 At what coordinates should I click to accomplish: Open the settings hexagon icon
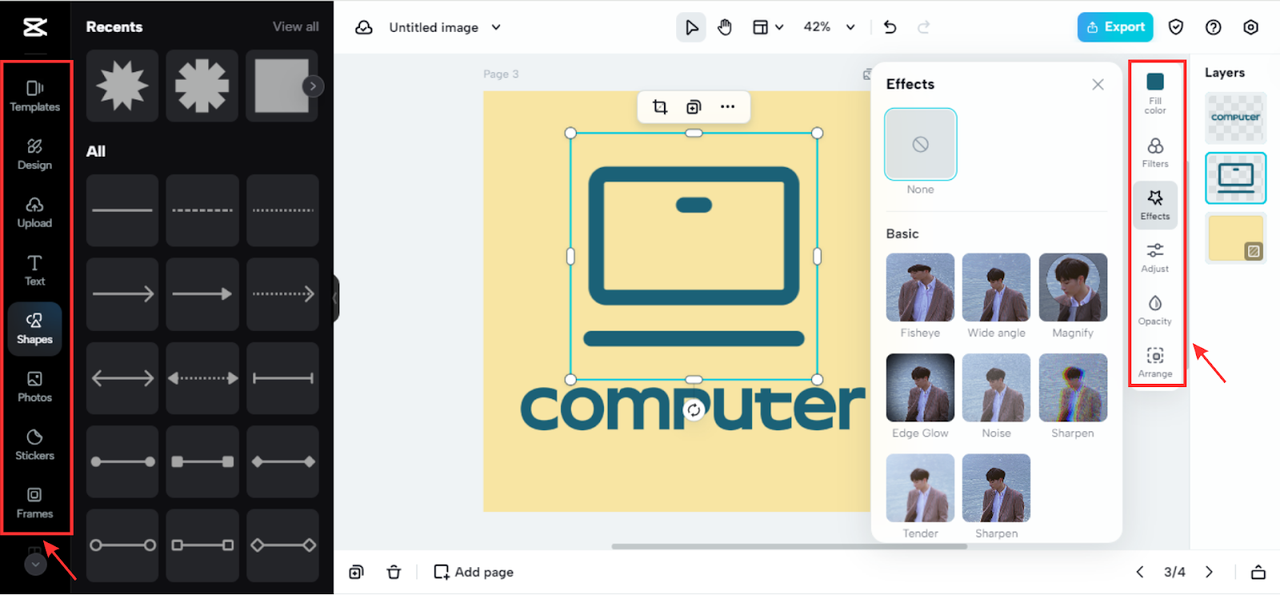[x=1251, y=27]
